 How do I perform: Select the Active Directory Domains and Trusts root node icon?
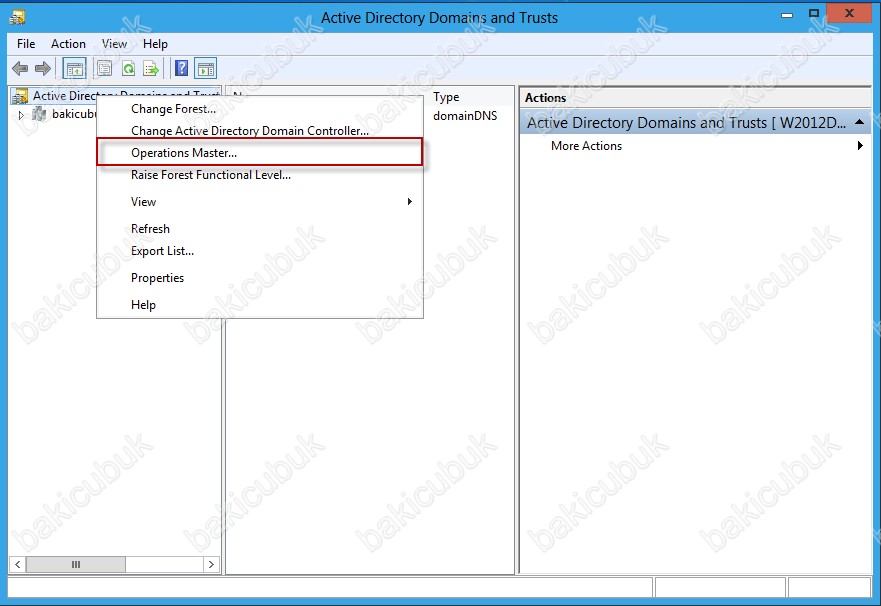(20, 97)
